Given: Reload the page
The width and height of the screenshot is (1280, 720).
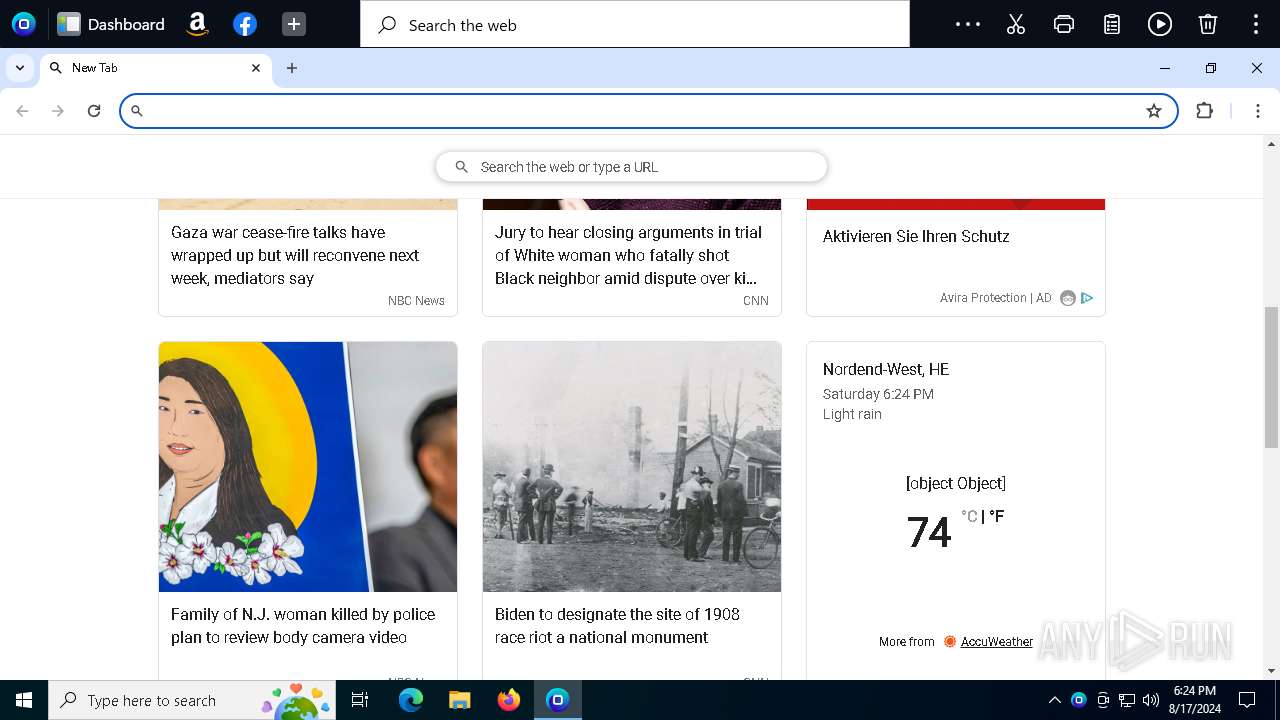Looking at the screenshot, I should click(x=94, y=111).
